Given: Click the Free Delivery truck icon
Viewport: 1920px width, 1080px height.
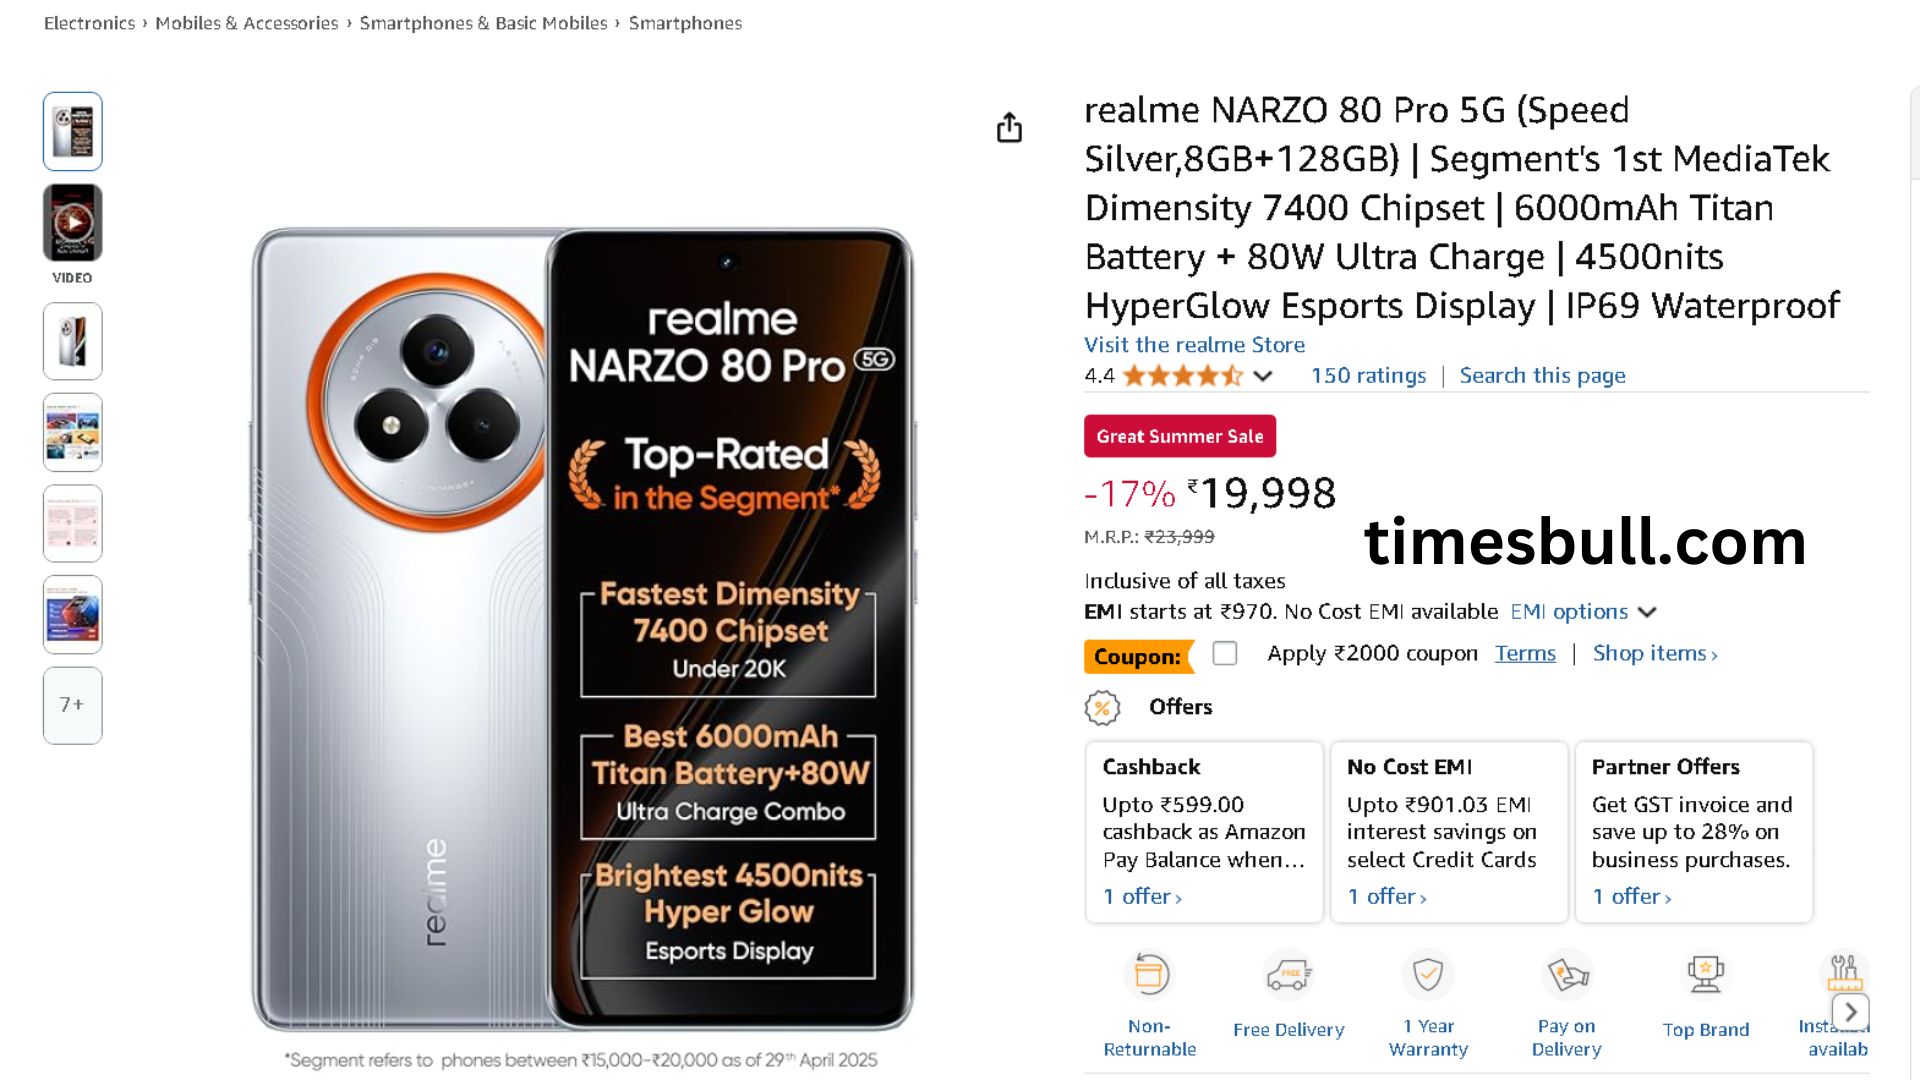Looking at the screenshot, I should (x=1288, y=973).
